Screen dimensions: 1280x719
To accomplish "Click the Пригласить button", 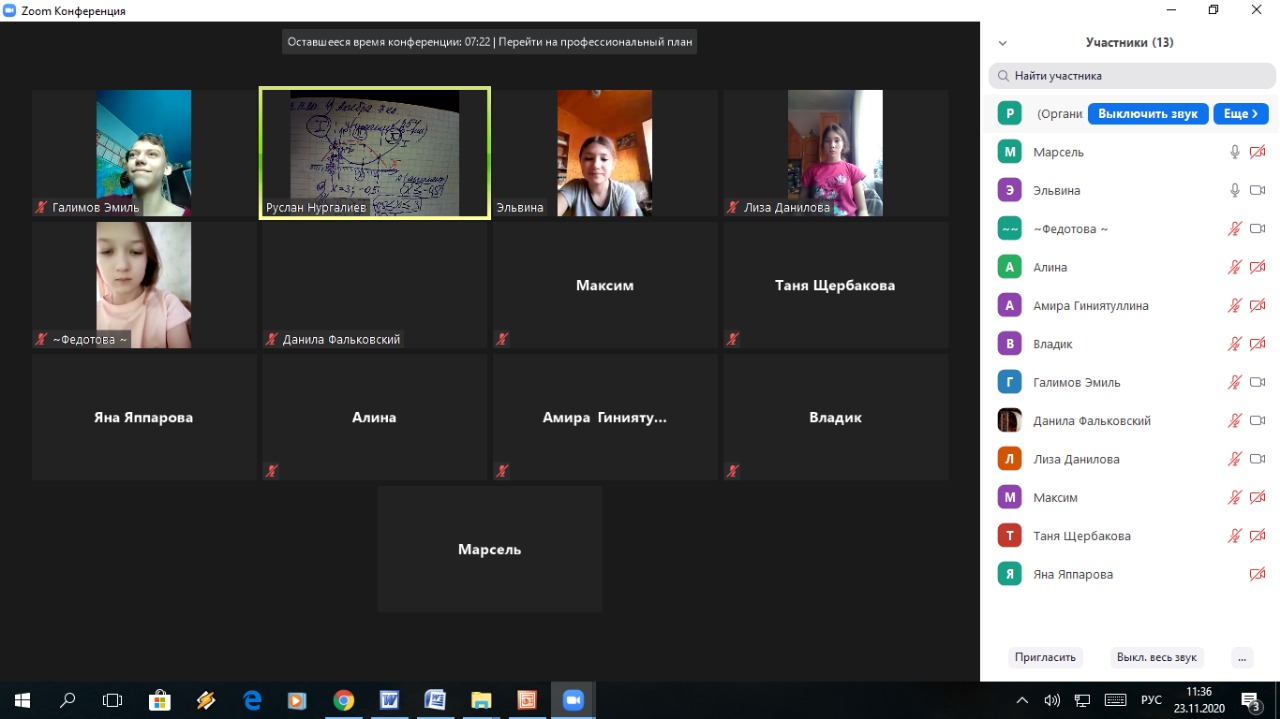I will 1045,657.
